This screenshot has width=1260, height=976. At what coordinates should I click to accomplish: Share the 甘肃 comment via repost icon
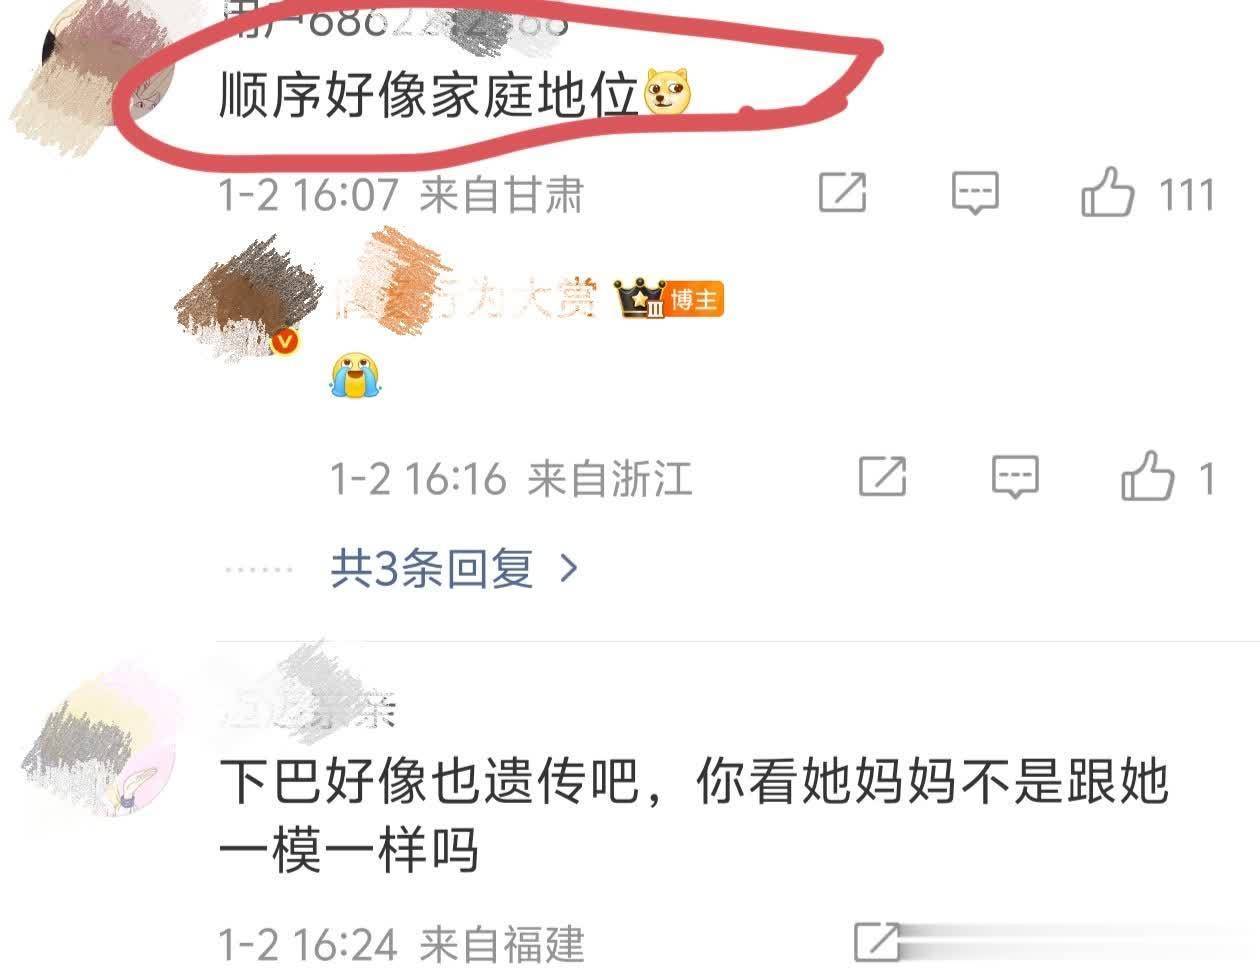(x=842, y=192)
